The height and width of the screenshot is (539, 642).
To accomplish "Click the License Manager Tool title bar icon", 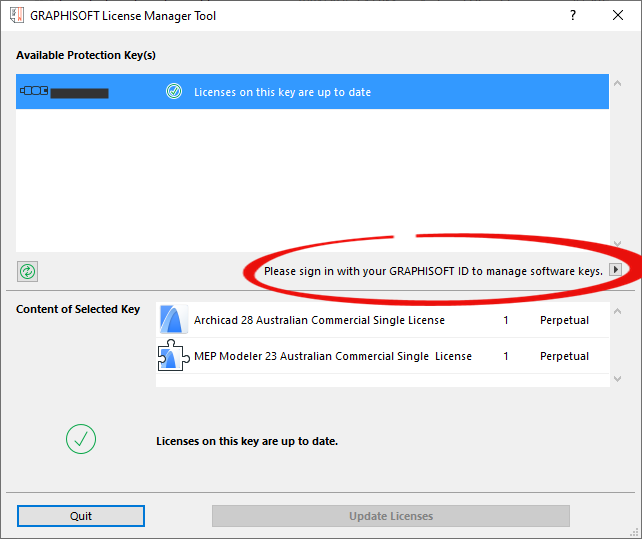I will pos(17,16).
